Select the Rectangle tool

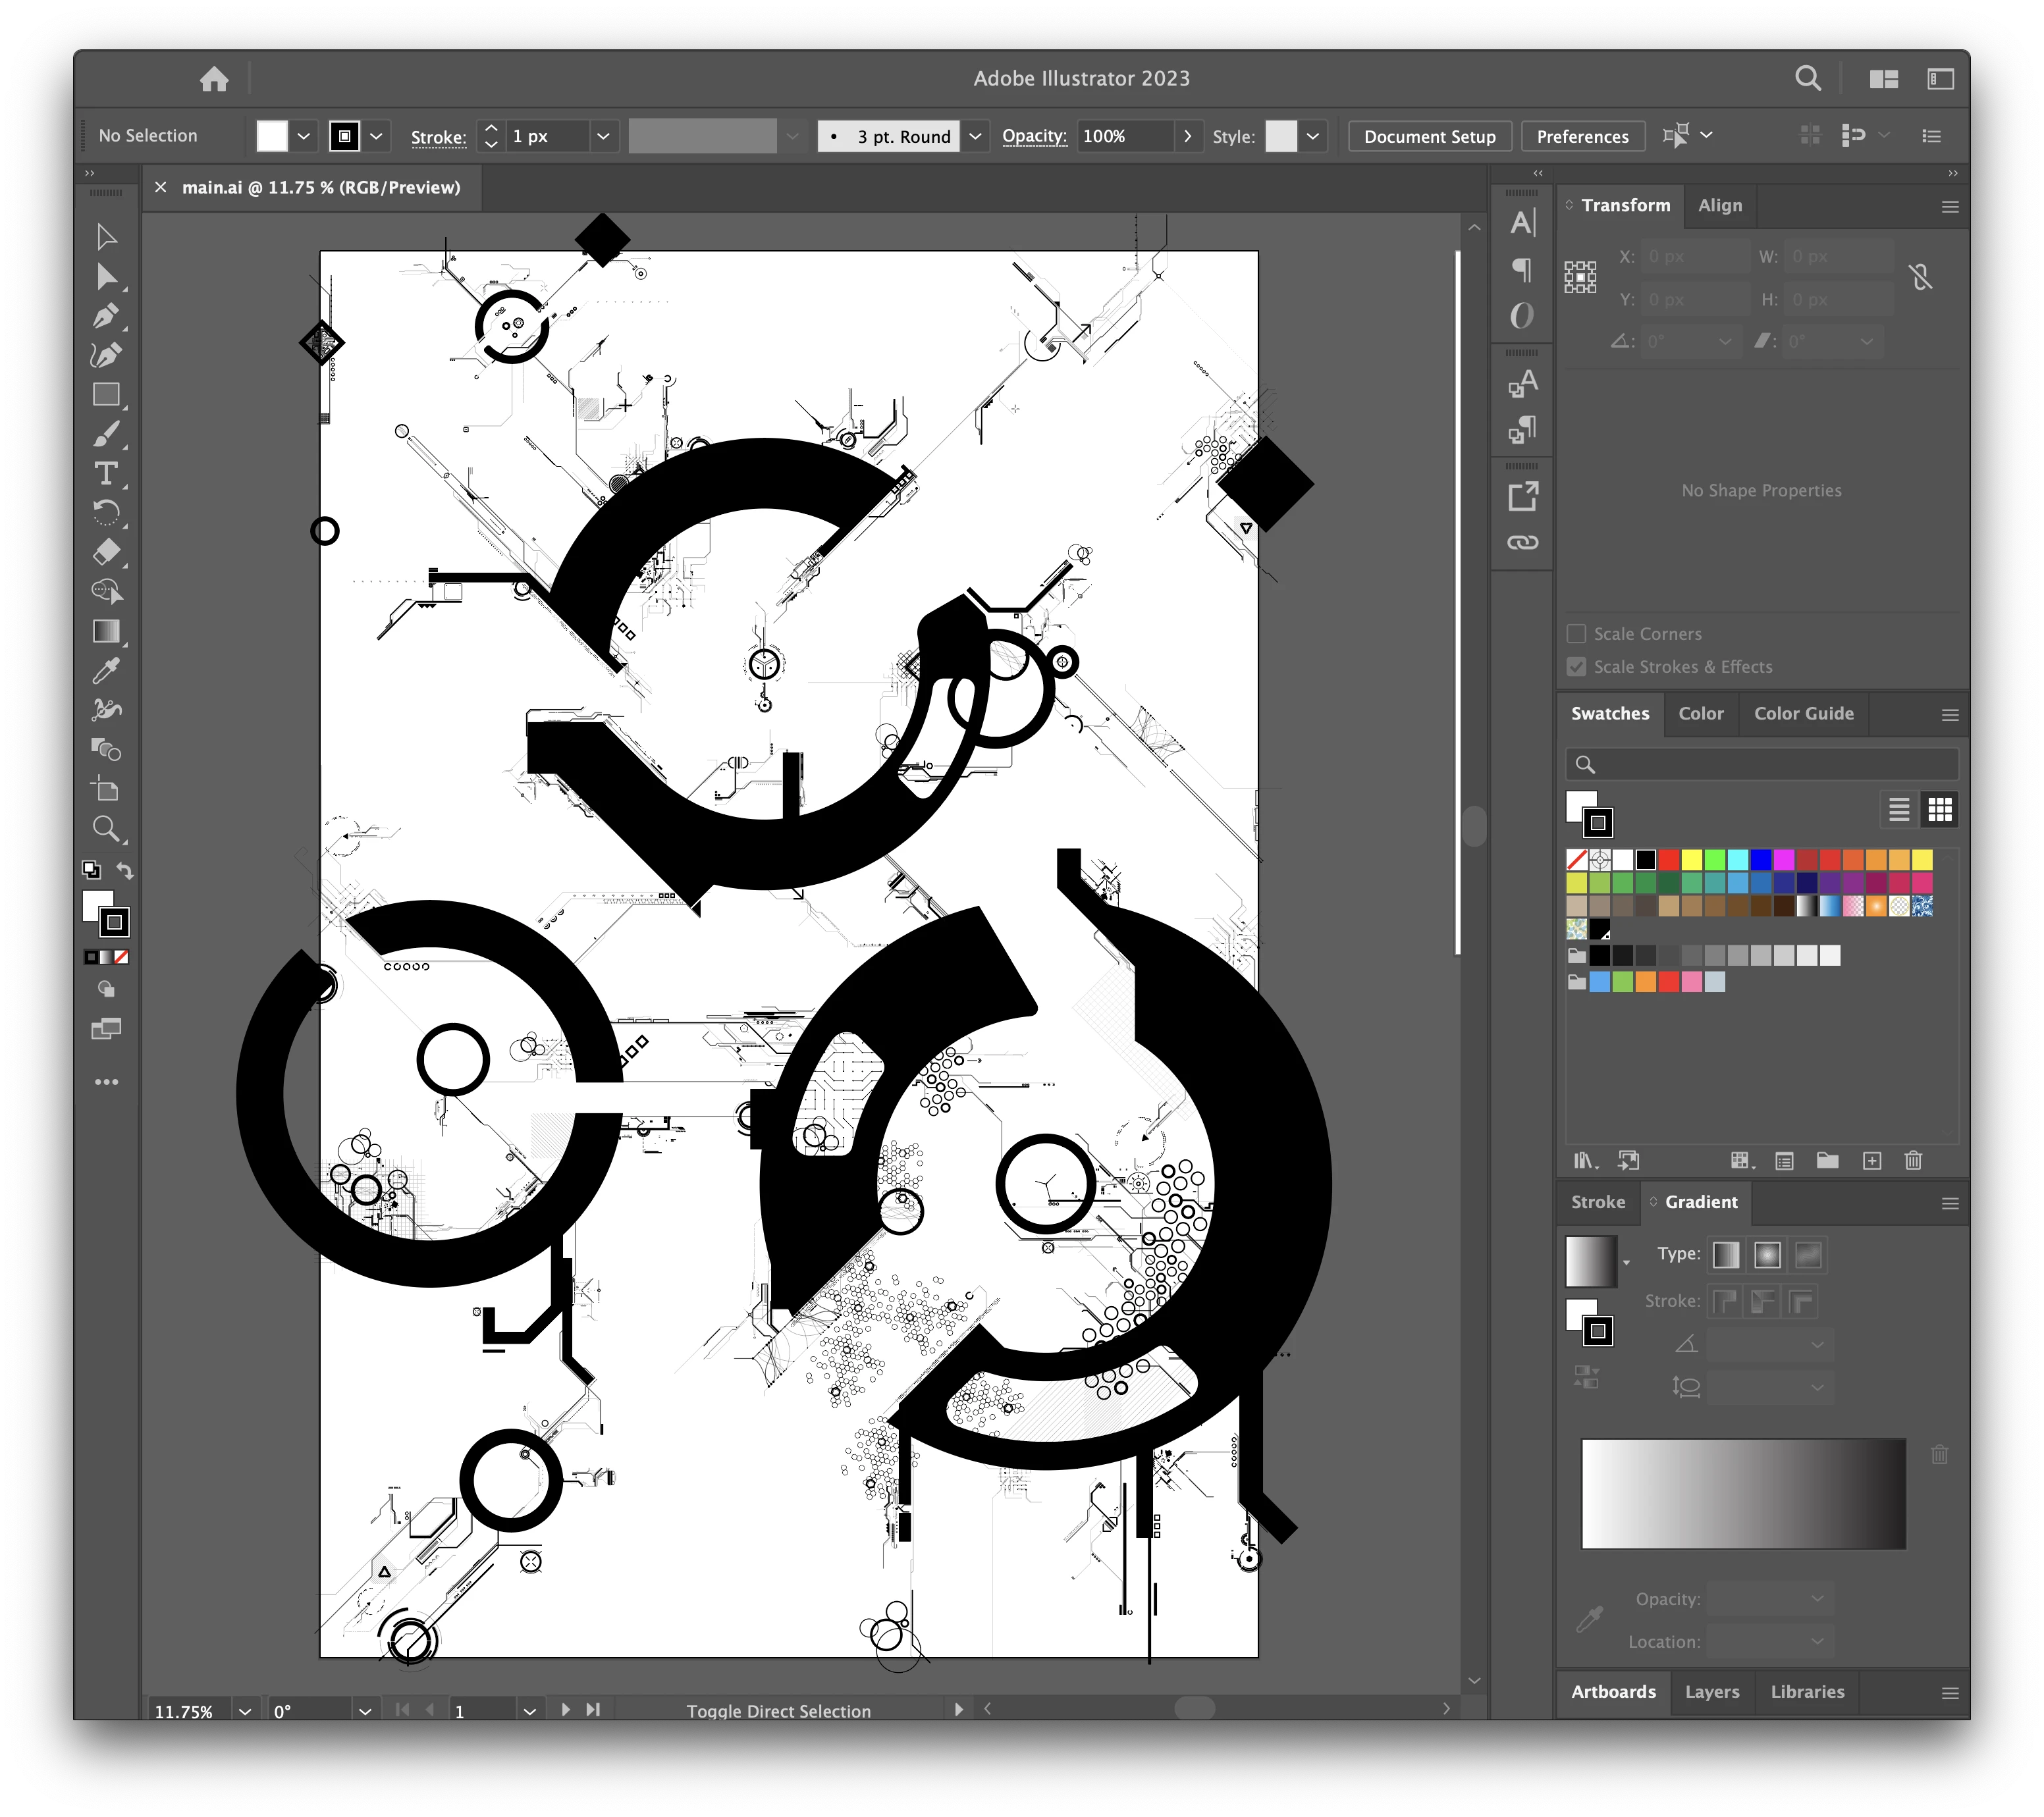click(106, 394)
